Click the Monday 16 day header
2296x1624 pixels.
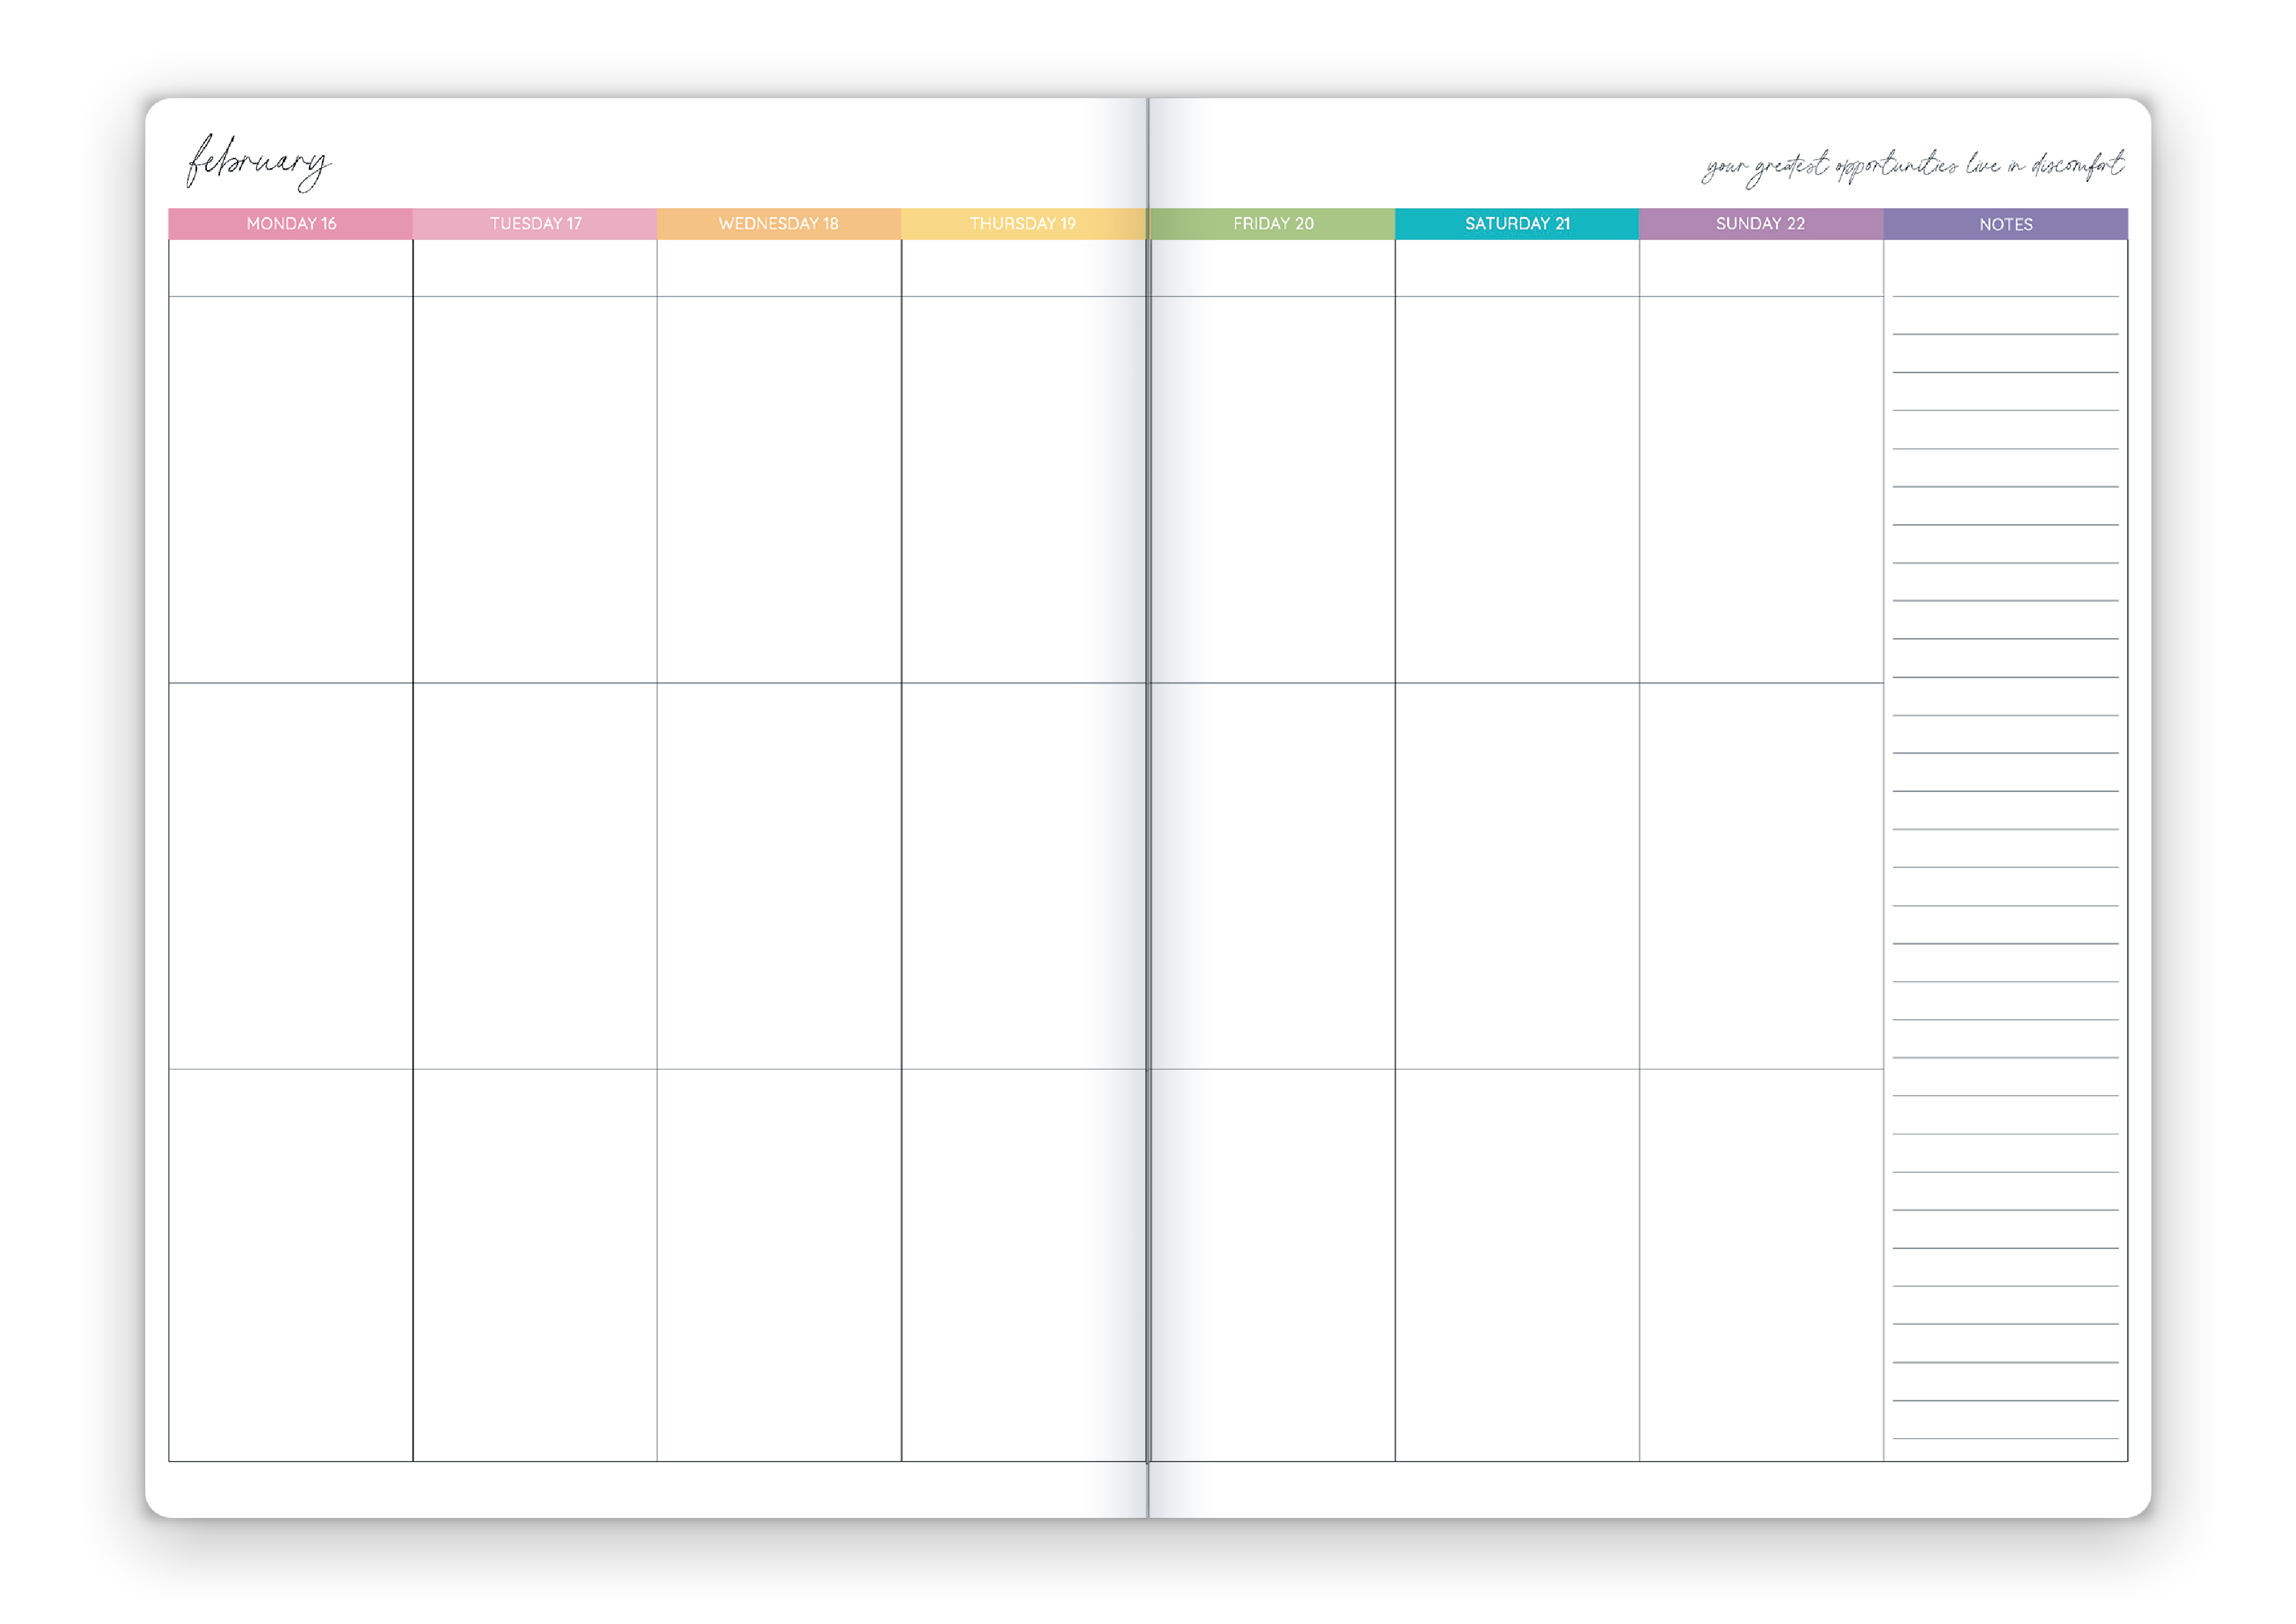291,224
